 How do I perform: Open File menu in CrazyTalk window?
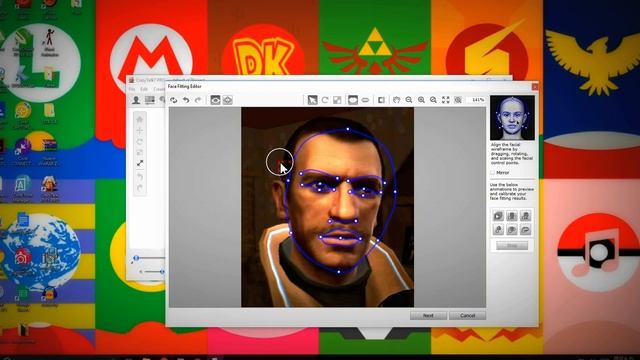tap(132, 89)
